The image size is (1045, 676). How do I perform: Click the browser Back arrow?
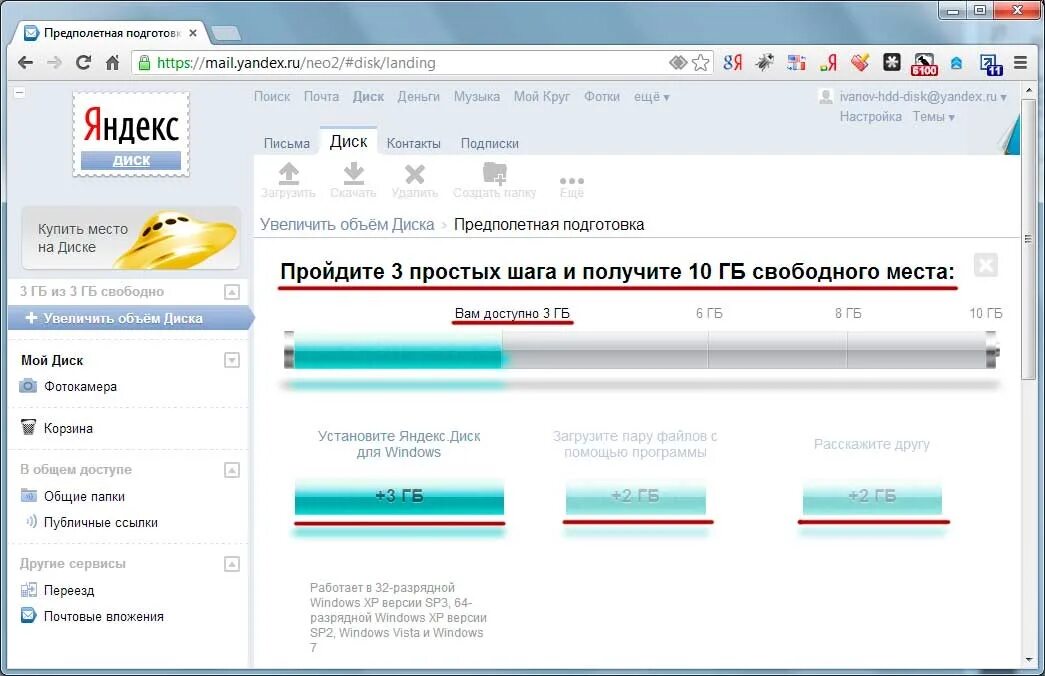[x=25, y=63]
